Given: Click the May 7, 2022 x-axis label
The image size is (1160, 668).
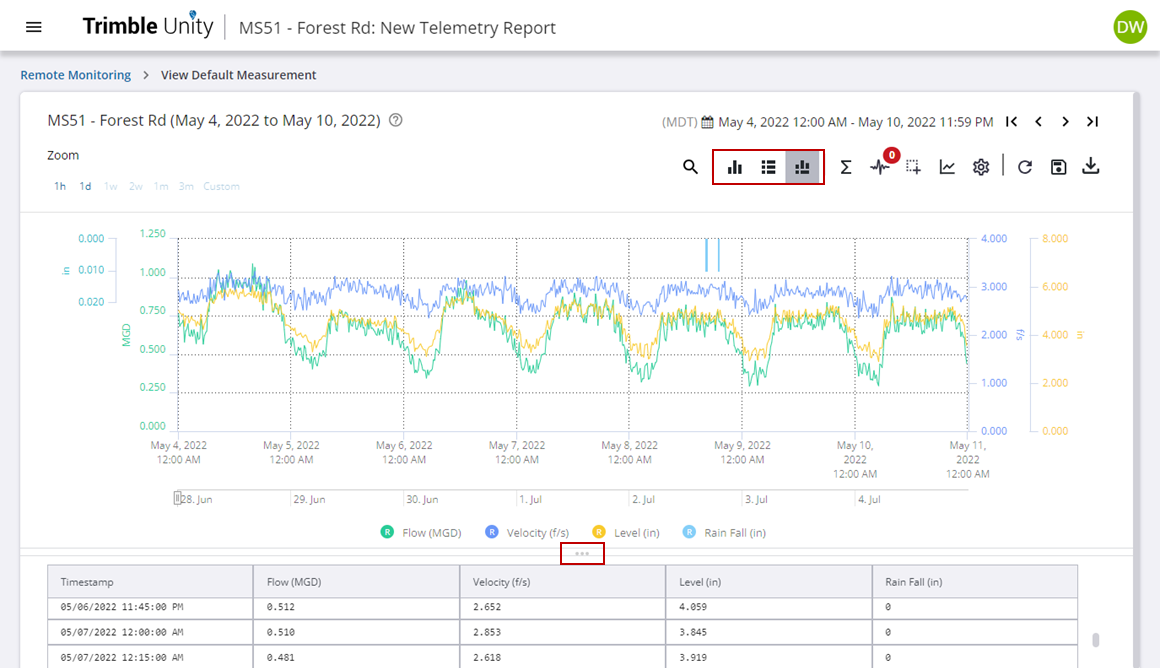Looking at the screenshot, I should [516, 452].
